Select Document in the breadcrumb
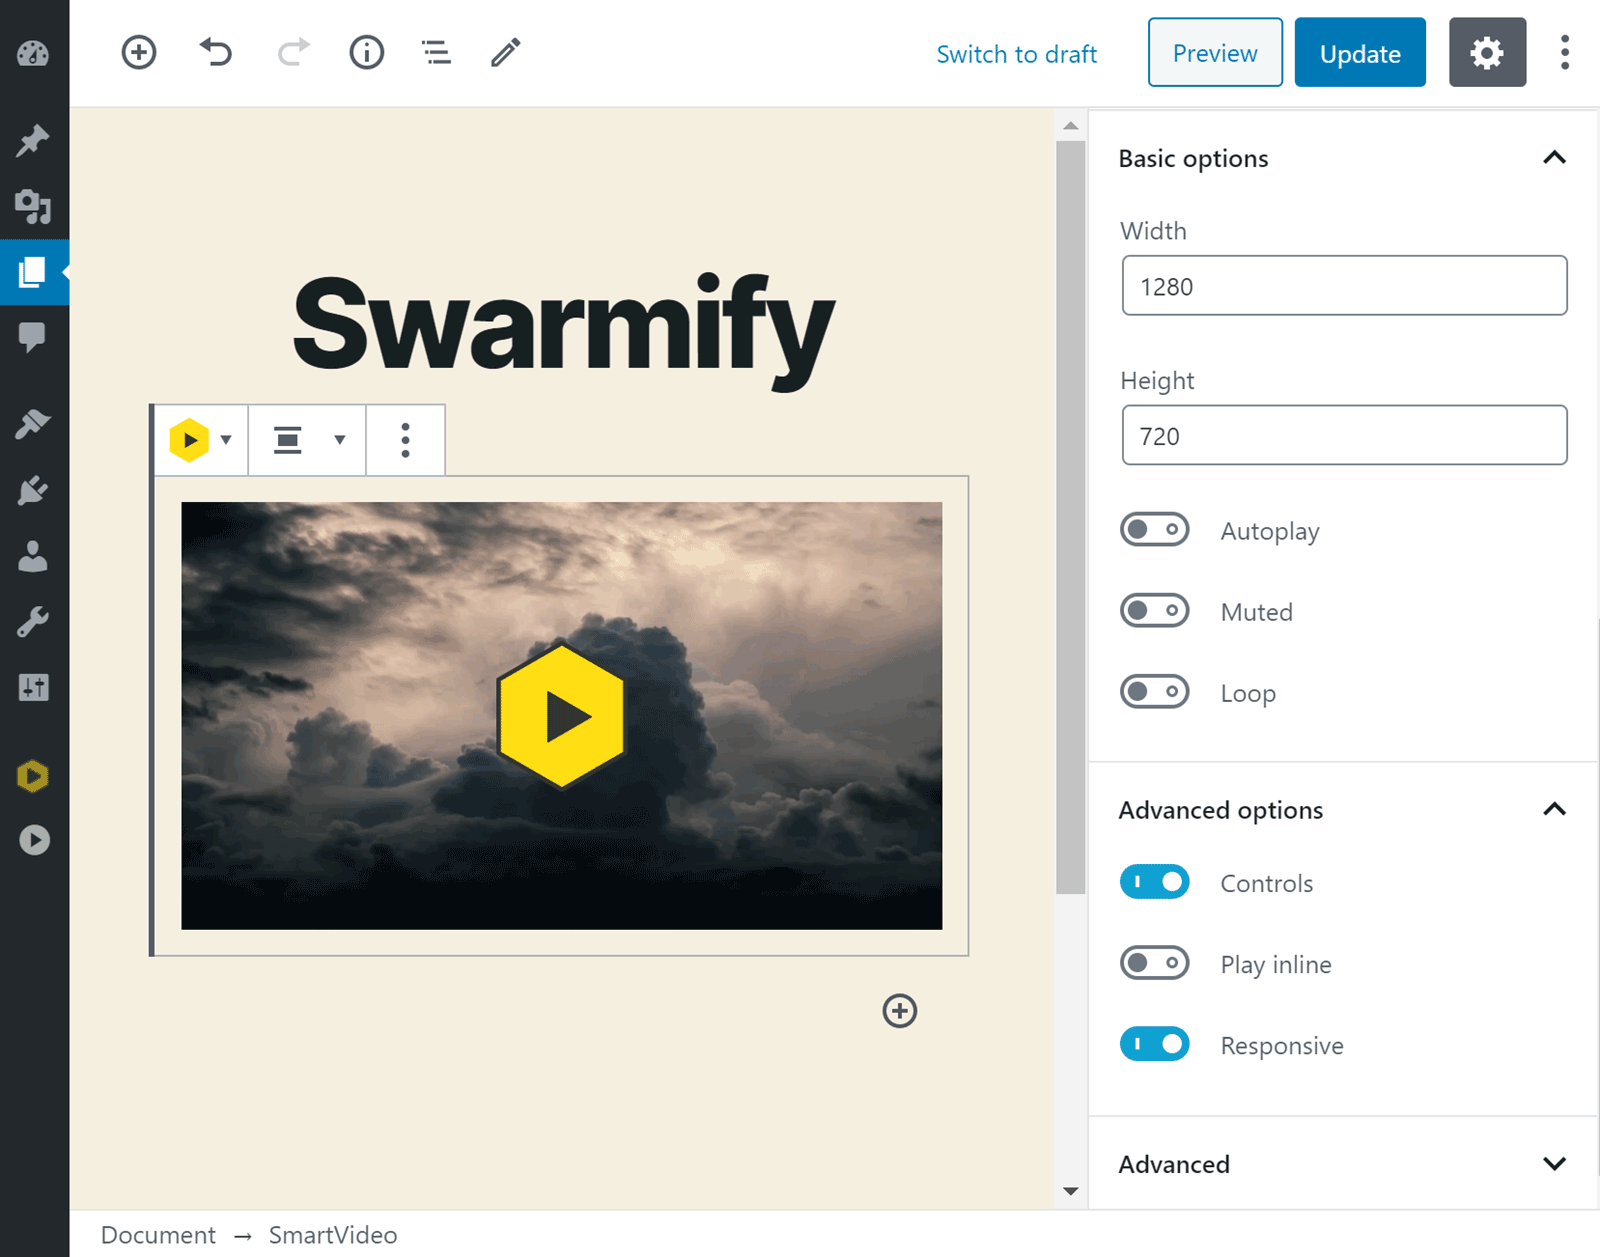This screenshot has width=1600, height=1257. 158,1235
